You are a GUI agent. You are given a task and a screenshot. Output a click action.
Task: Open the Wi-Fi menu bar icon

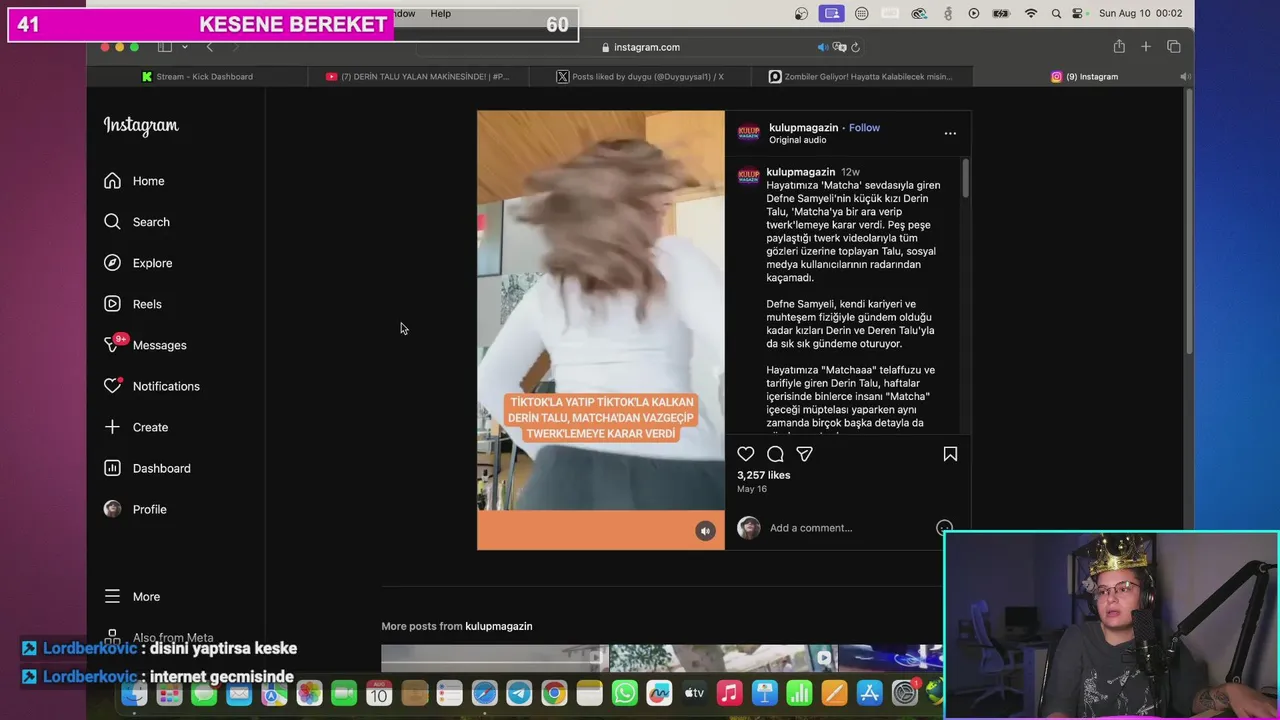coord(1031,14)
